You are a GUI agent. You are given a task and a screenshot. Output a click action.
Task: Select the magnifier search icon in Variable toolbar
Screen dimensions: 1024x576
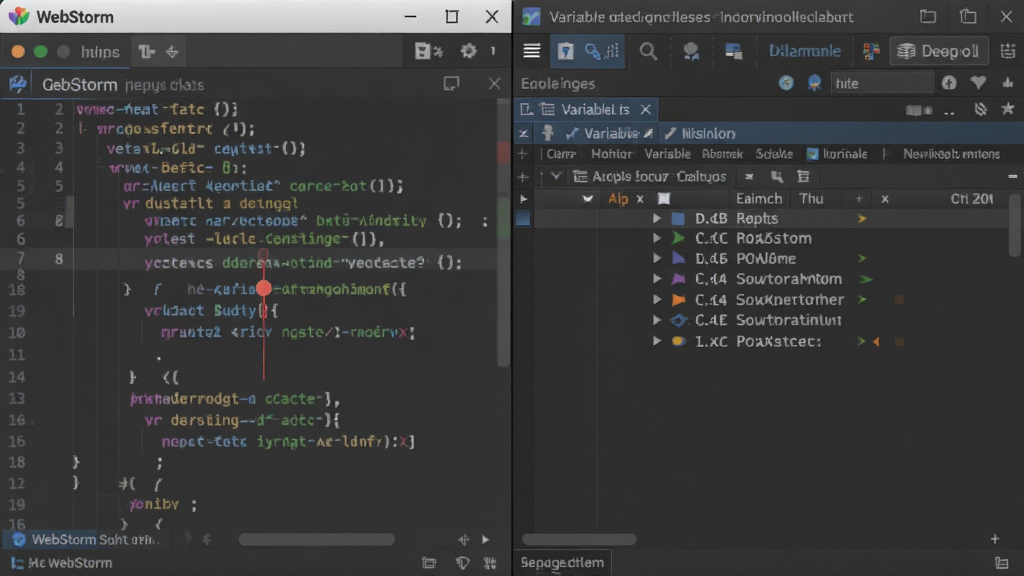tap(648, 51)
